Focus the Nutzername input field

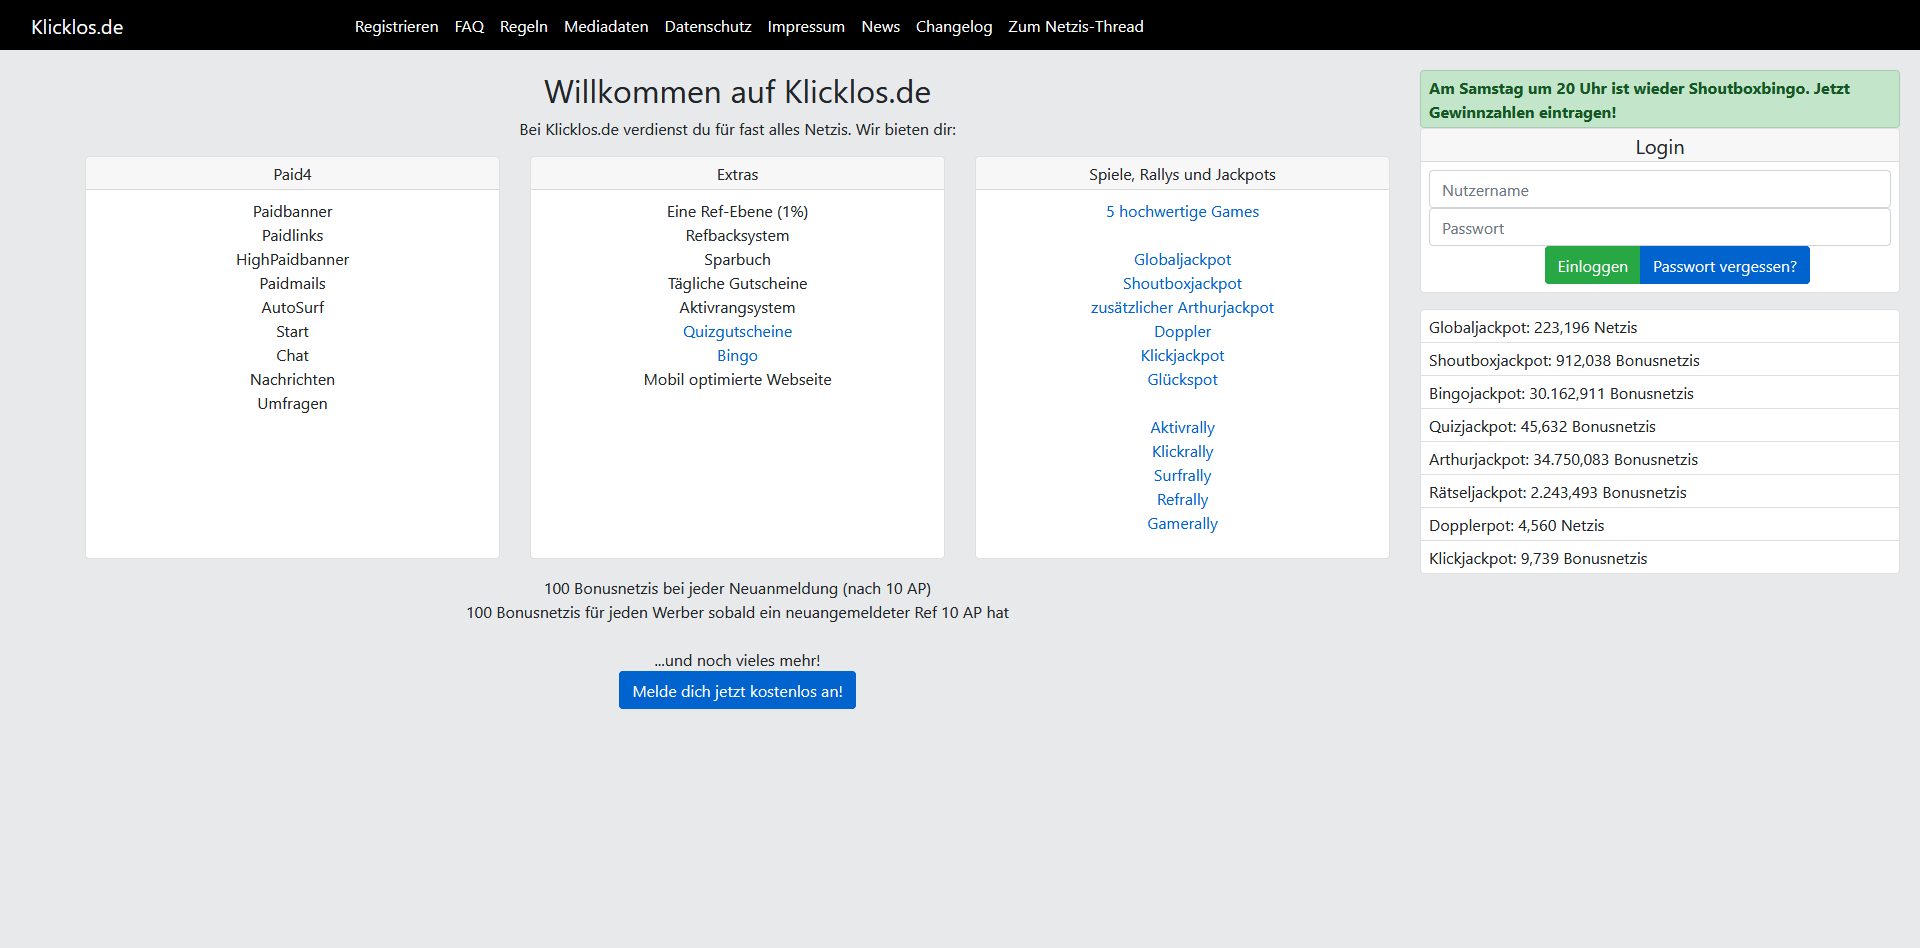[x=1659, y=189]
